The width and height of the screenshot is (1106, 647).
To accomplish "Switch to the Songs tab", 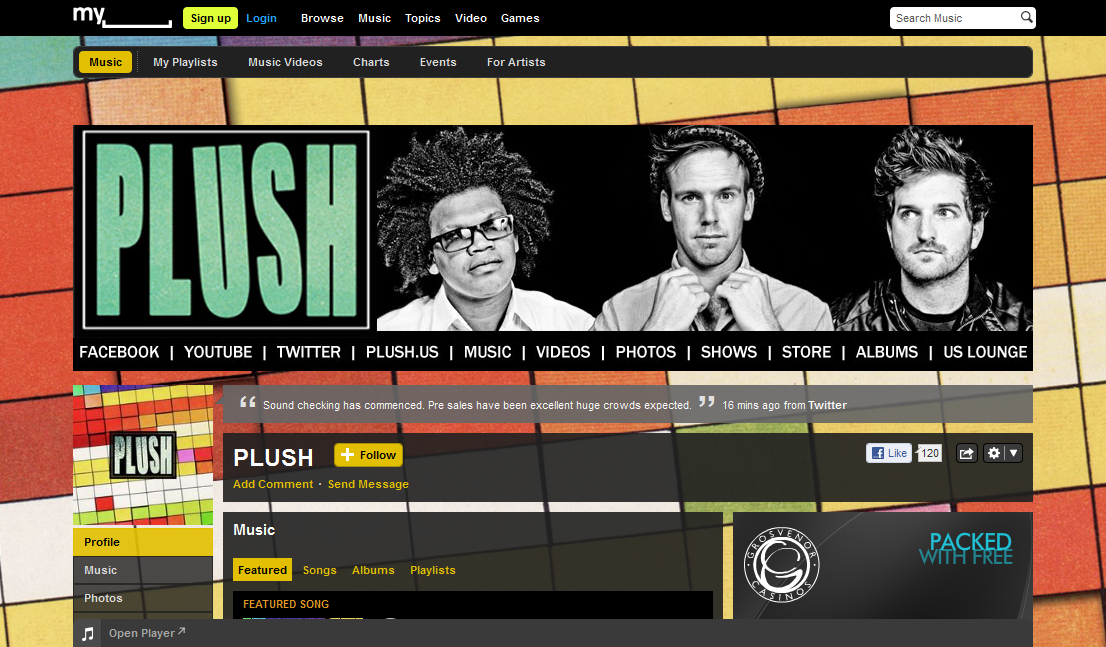I will tap(320, 570).
